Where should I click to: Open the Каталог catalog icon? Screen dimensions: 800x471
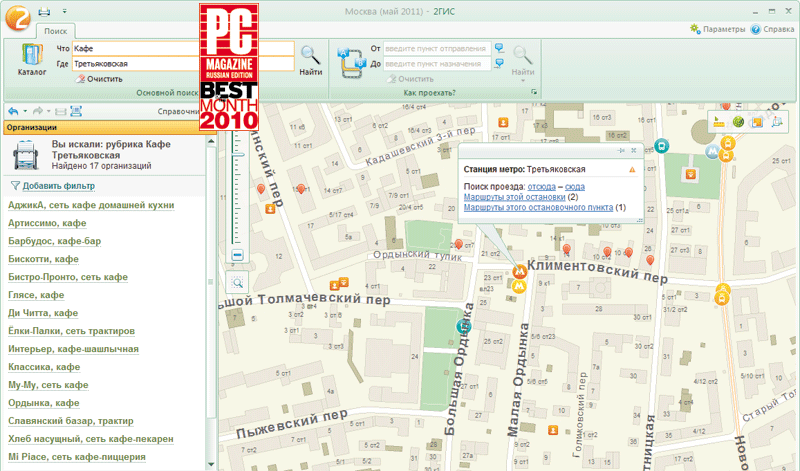31,60
